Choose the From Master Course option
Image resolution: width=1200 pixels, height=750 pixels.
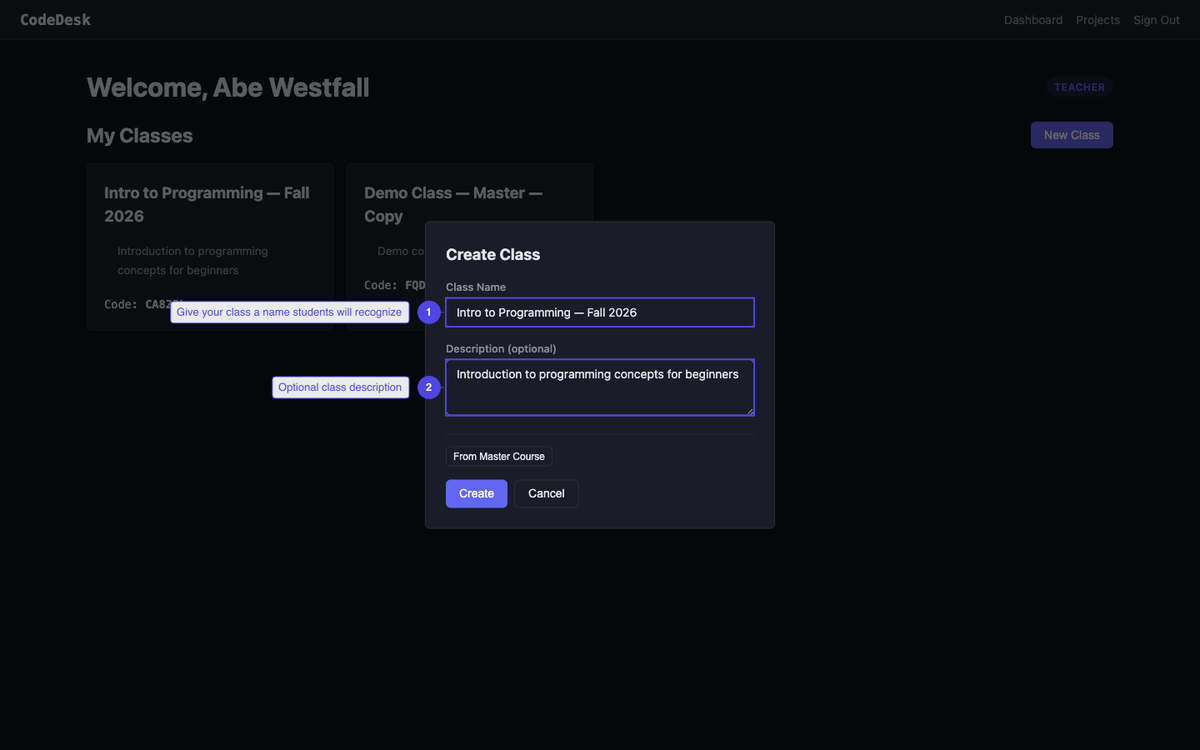pos(499,457)
